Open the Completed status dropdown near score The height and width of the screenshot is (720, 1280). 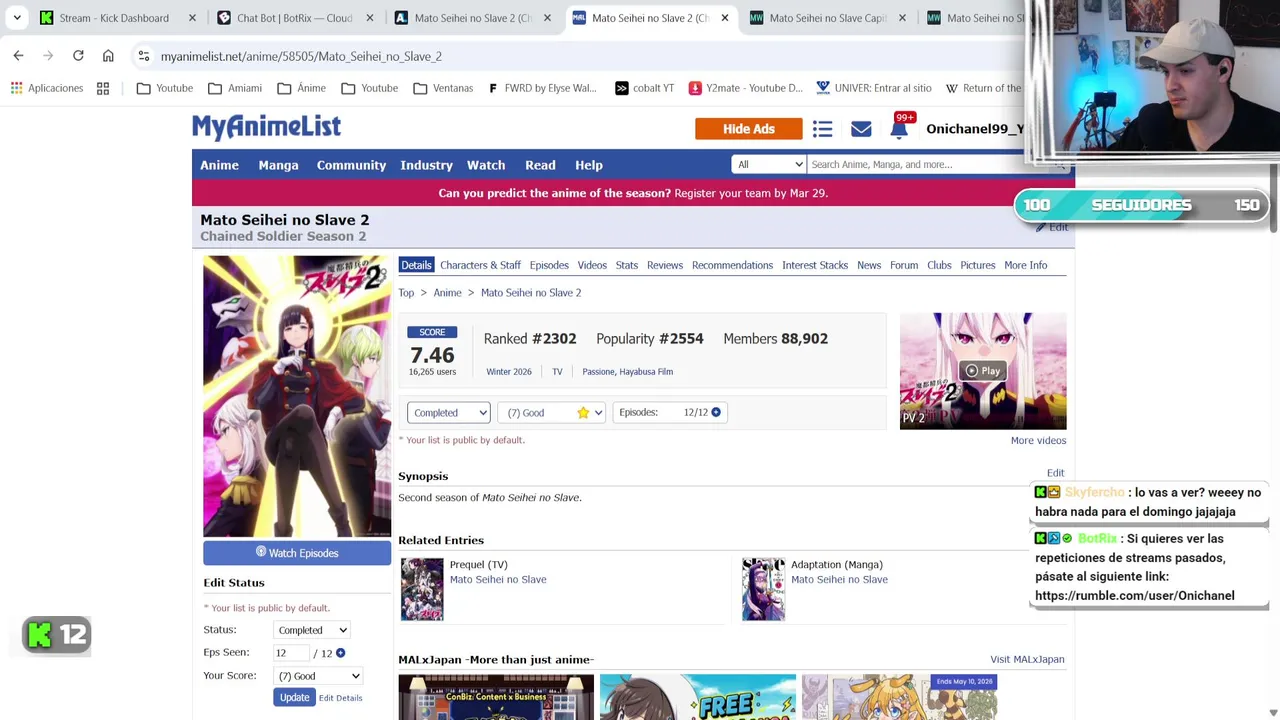(x=449, y=413)
